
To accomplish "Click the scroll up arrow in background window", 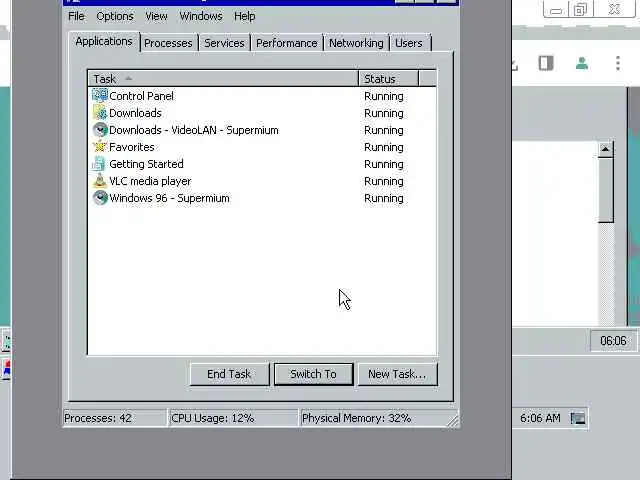I will click(x=605, y=149).
